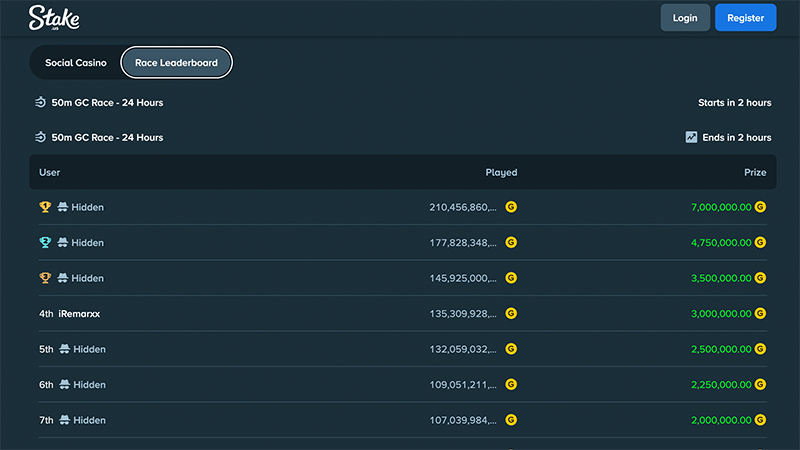Expand the race that starts in 2 hours
800x450 pixels.
click(x=403, y=103)
